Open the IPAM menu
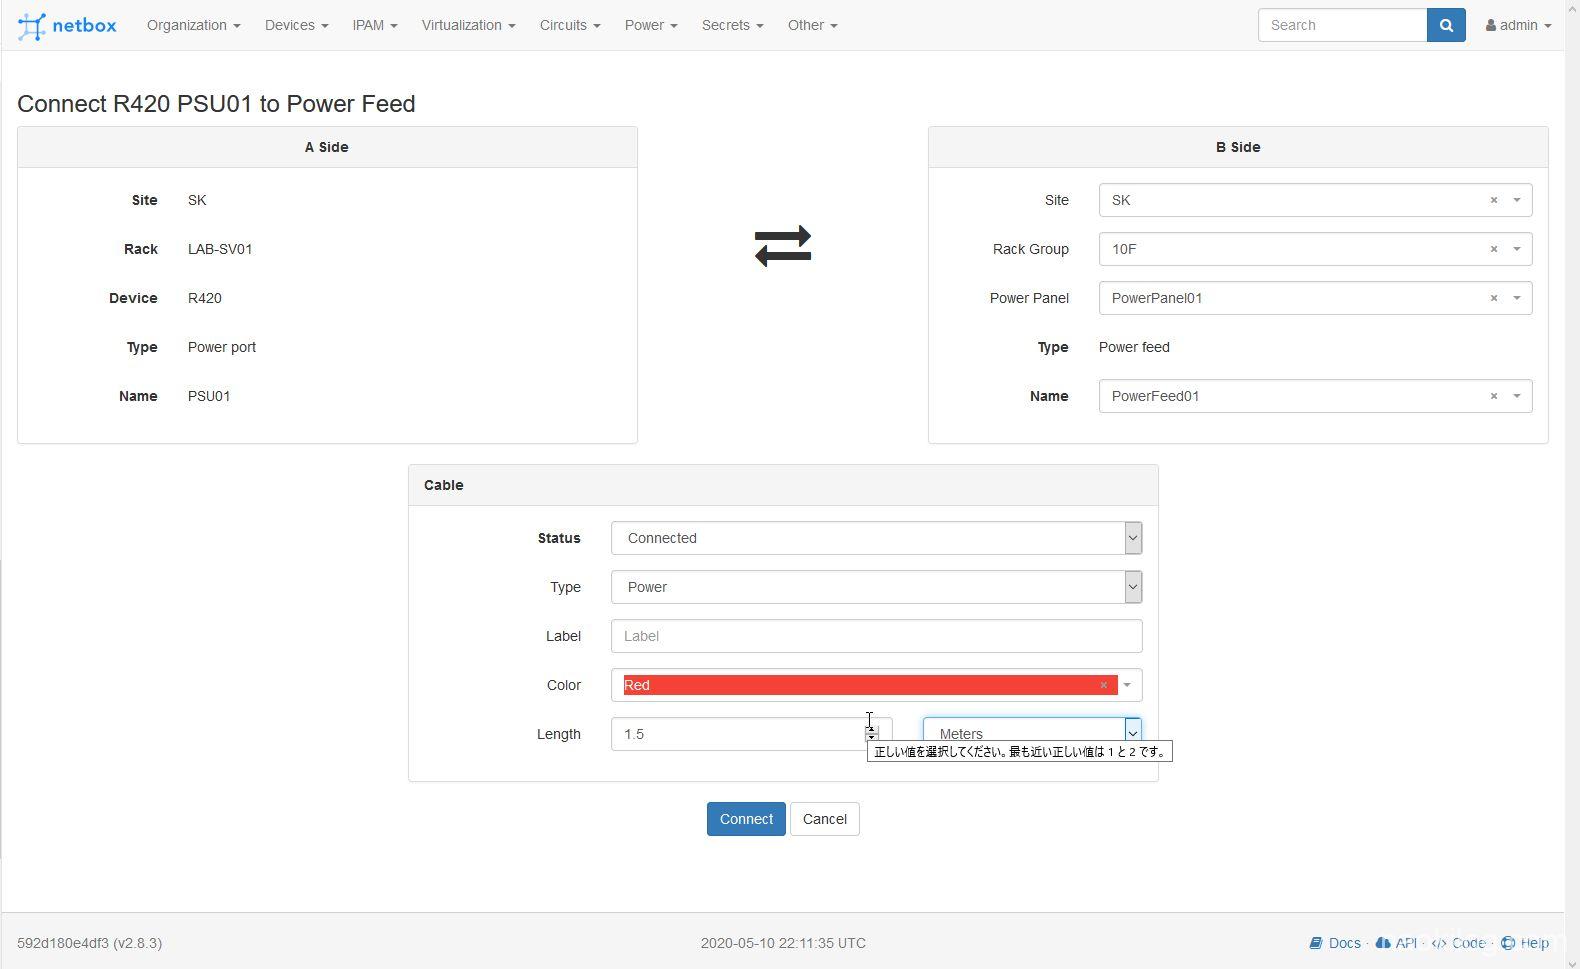Image resolution: width=1580 pixels, height=969 pixels. (x=375, y=25)
